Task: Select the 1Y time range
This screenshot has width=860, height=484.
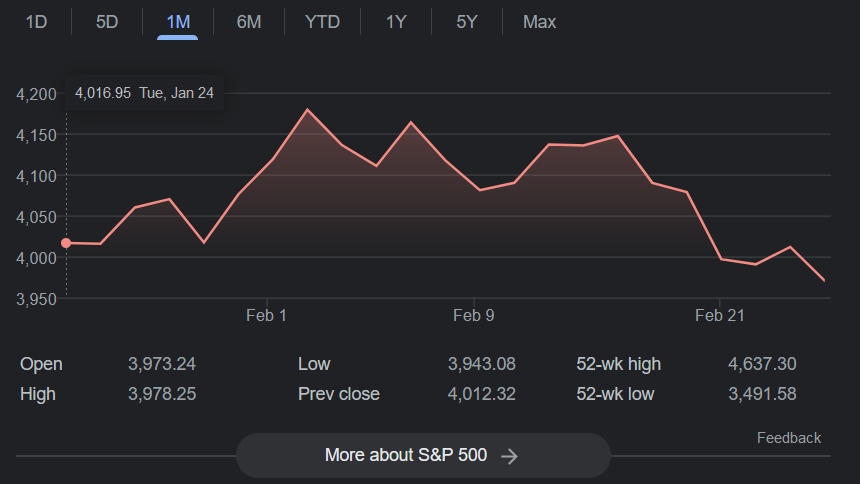Action: pos(396,22)
